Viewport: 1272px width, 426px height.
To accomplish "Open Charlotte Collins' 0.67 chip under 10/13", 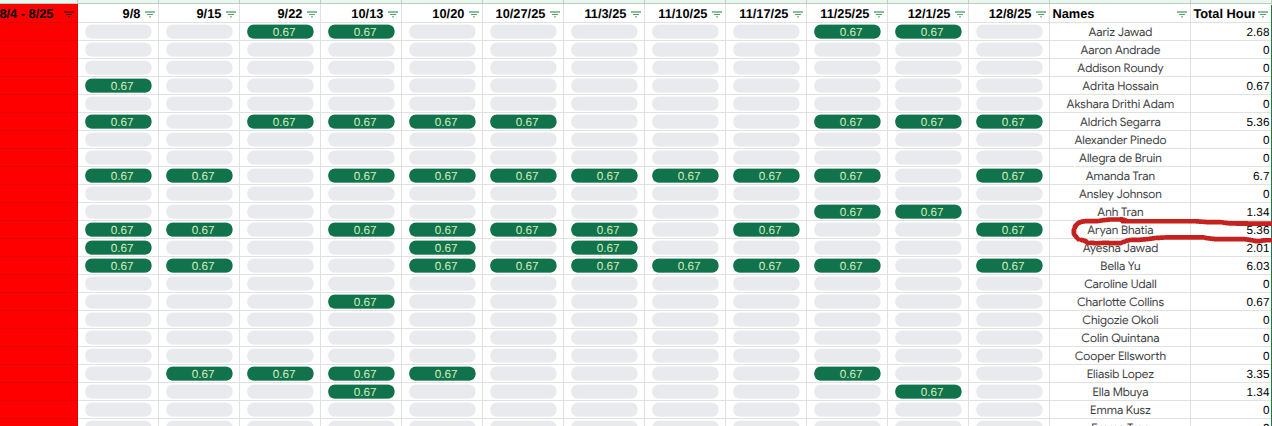I will click(x=361, y=302).
